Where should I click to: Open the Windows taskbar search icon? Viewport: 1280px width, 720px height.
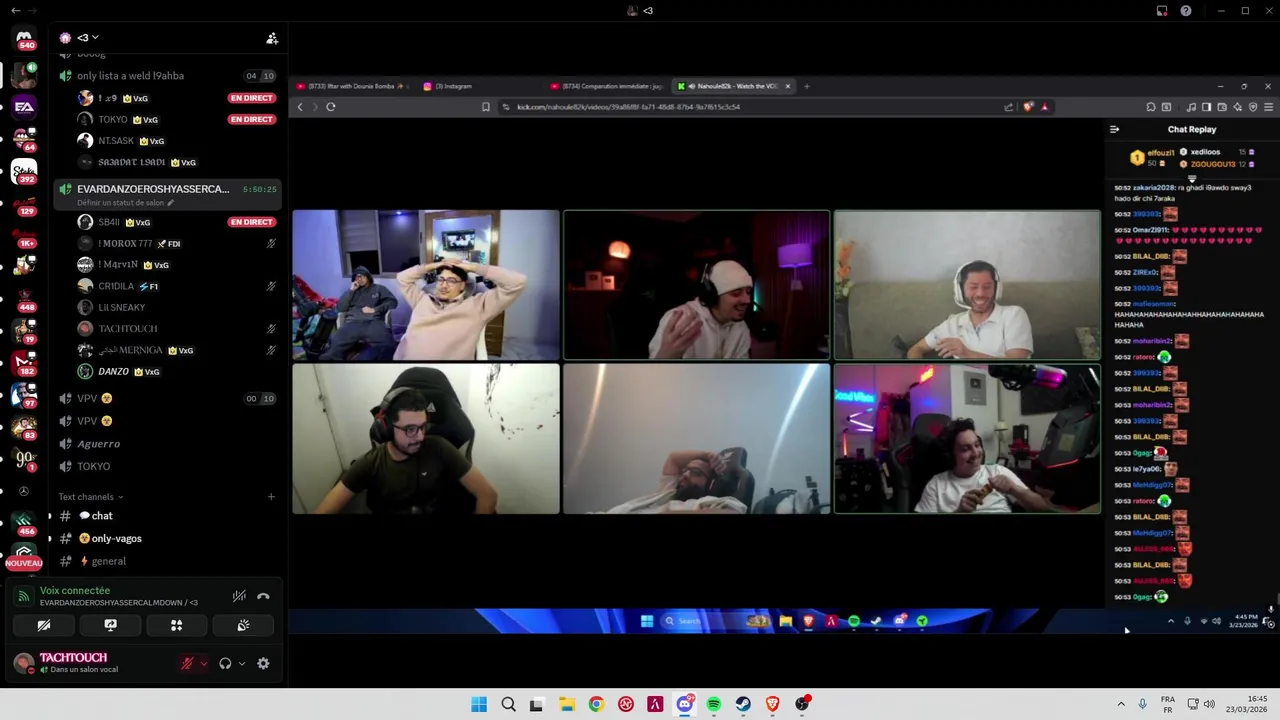pos(508,704)
